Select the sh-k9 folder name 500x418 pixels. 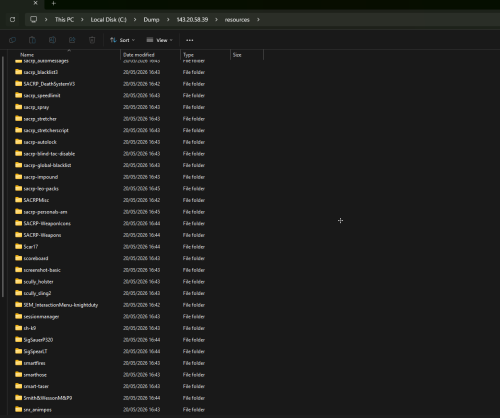point(30,328)
